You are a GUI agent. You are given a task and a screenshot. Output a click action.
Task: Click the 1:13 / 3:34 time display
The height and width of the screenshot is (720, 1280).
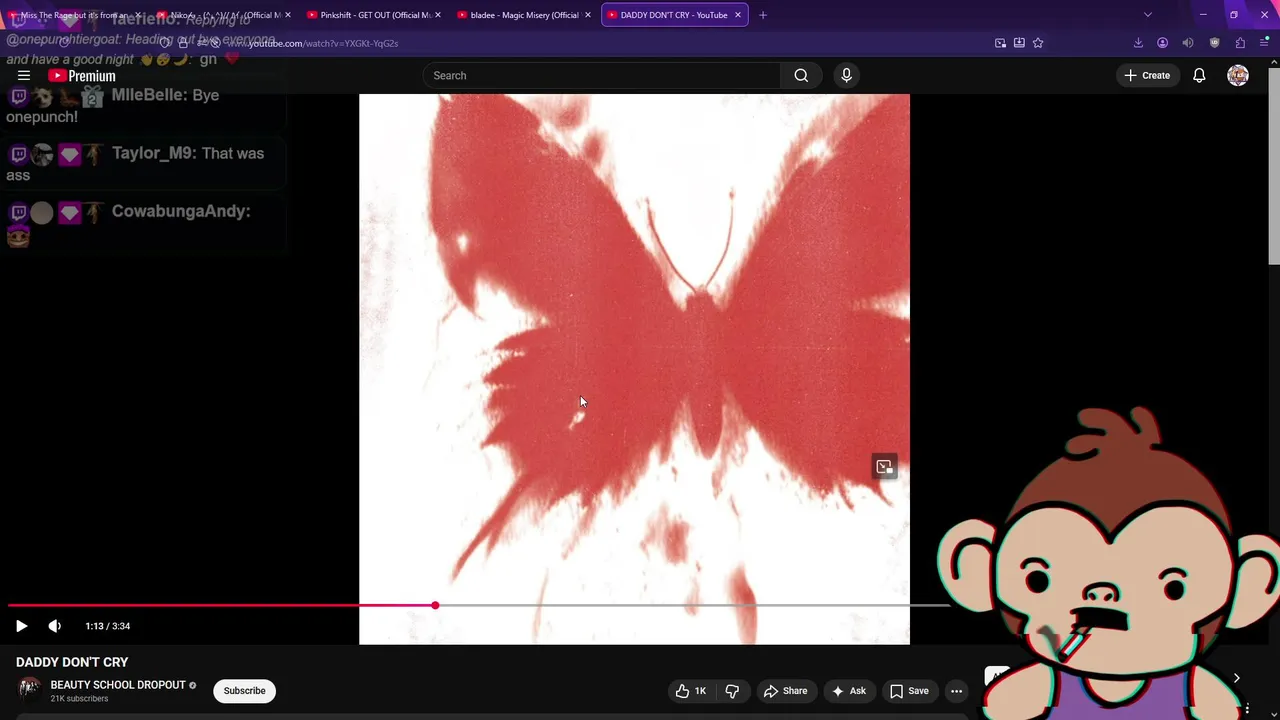point(108,626)
